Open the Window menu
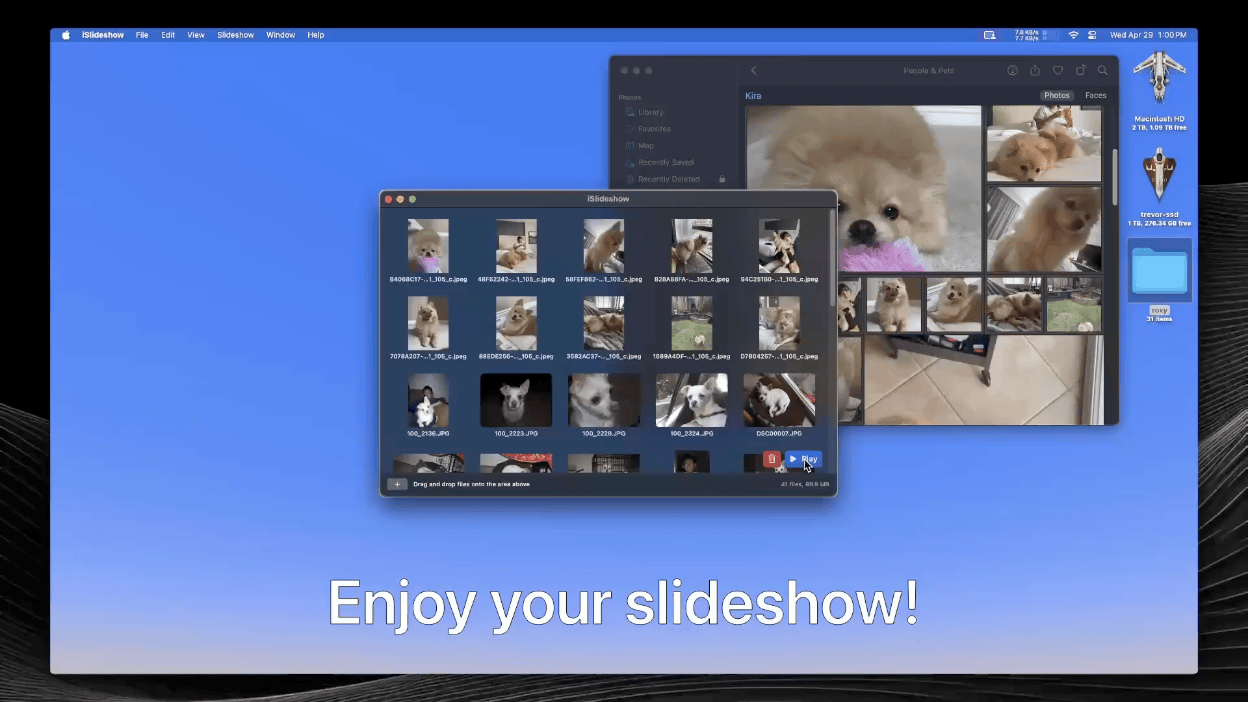Viewport: 1248px width, 702px height. tap(281, 35)
